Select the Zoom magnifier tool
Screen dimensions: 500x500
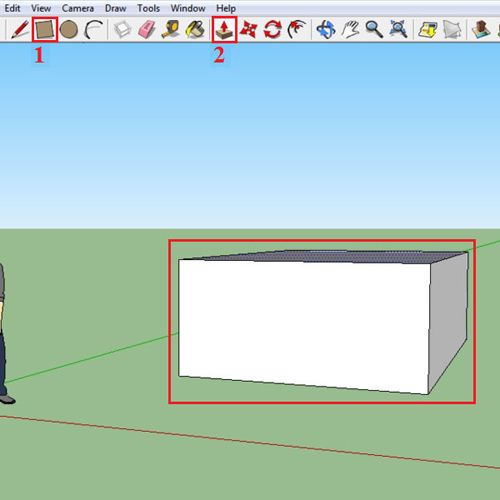[x=374, y=30]
